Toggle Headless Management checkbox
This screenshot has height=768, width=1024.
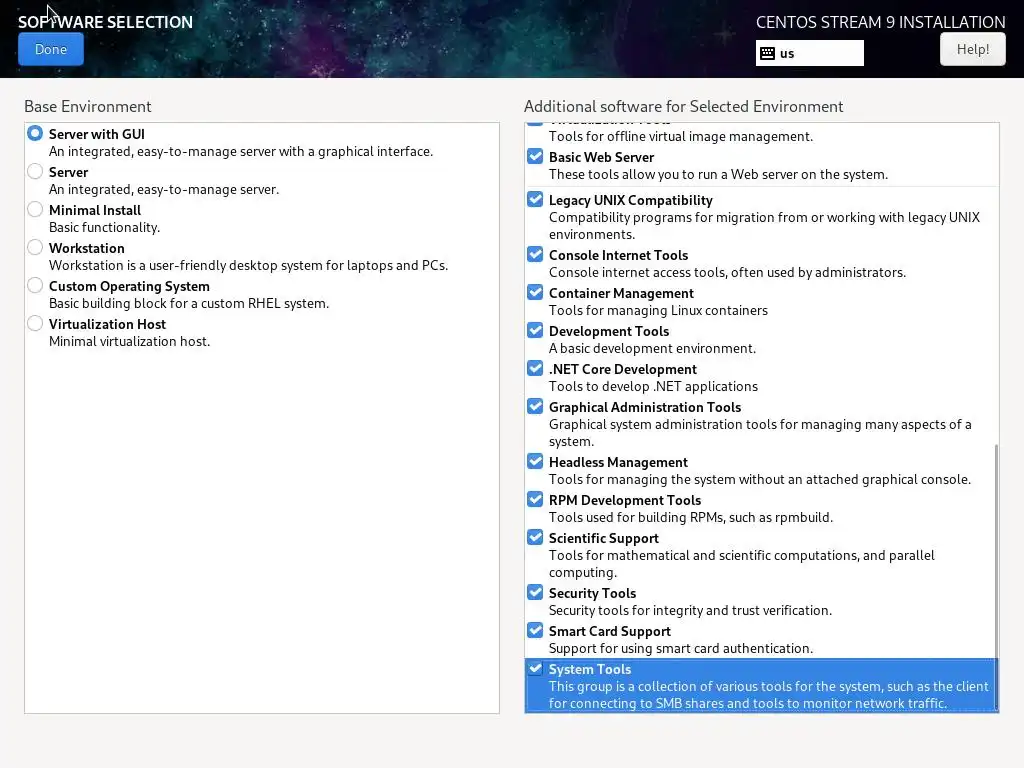[x=536, y=462]
